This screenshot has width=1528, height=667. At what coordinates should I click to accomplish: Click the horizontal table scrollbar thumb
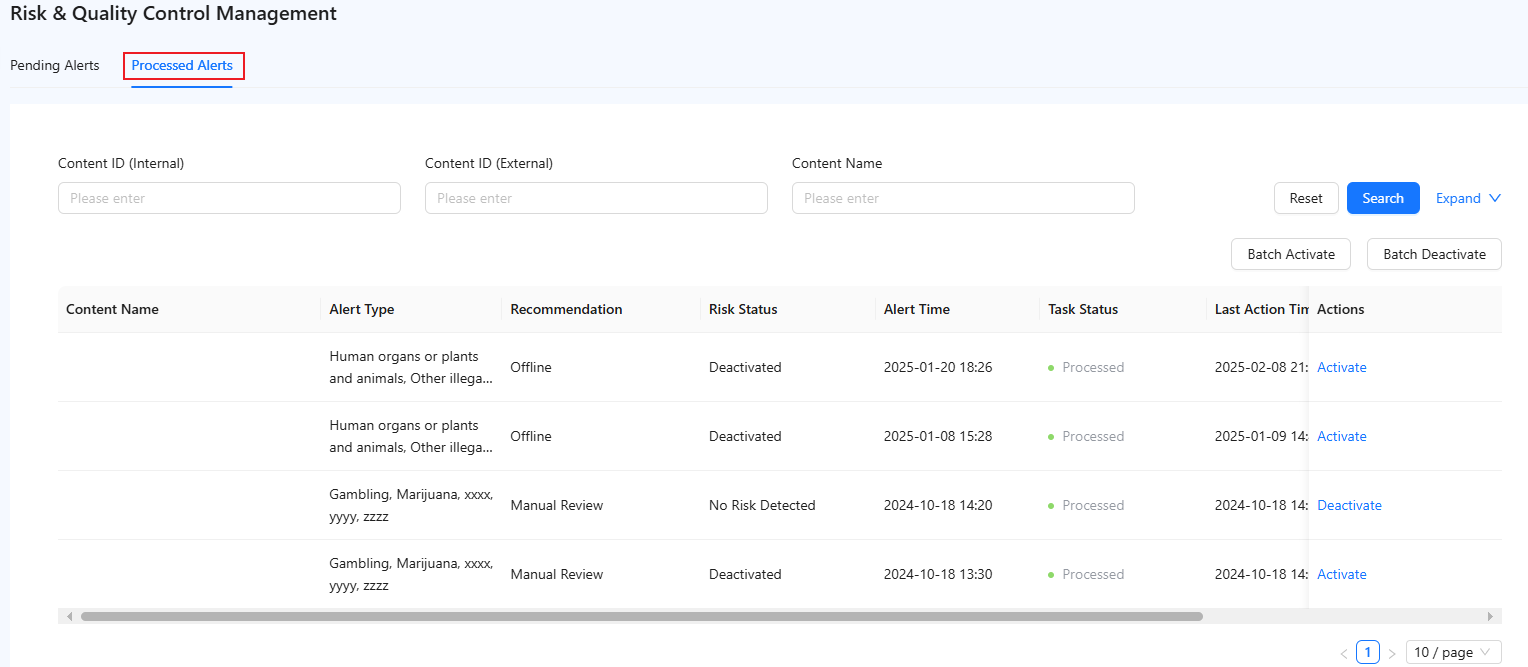tap(642, 616)
